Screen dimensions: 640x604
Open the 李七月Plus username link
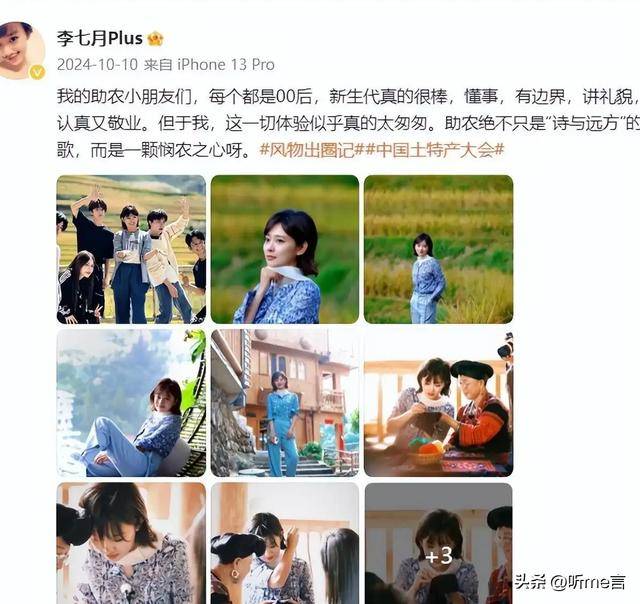pyautogui.click(x=99, y=38)
